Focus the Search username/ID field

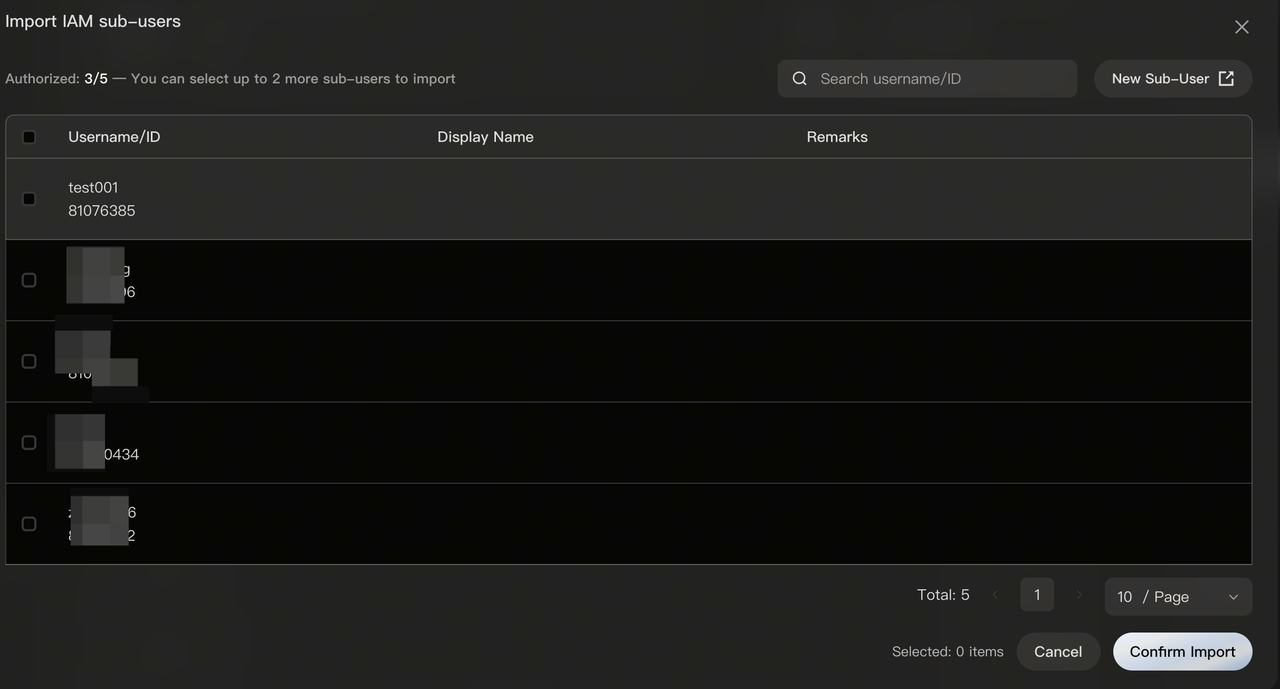(927, 79)
